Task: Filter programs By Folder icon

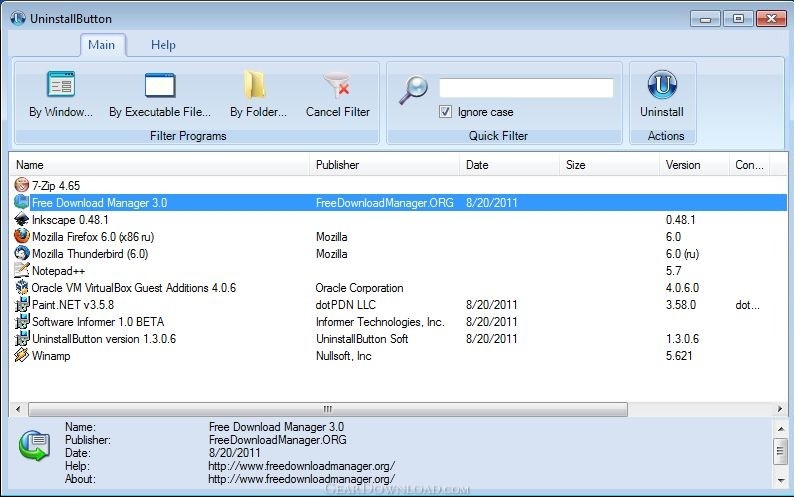Action: coord(255,84)
